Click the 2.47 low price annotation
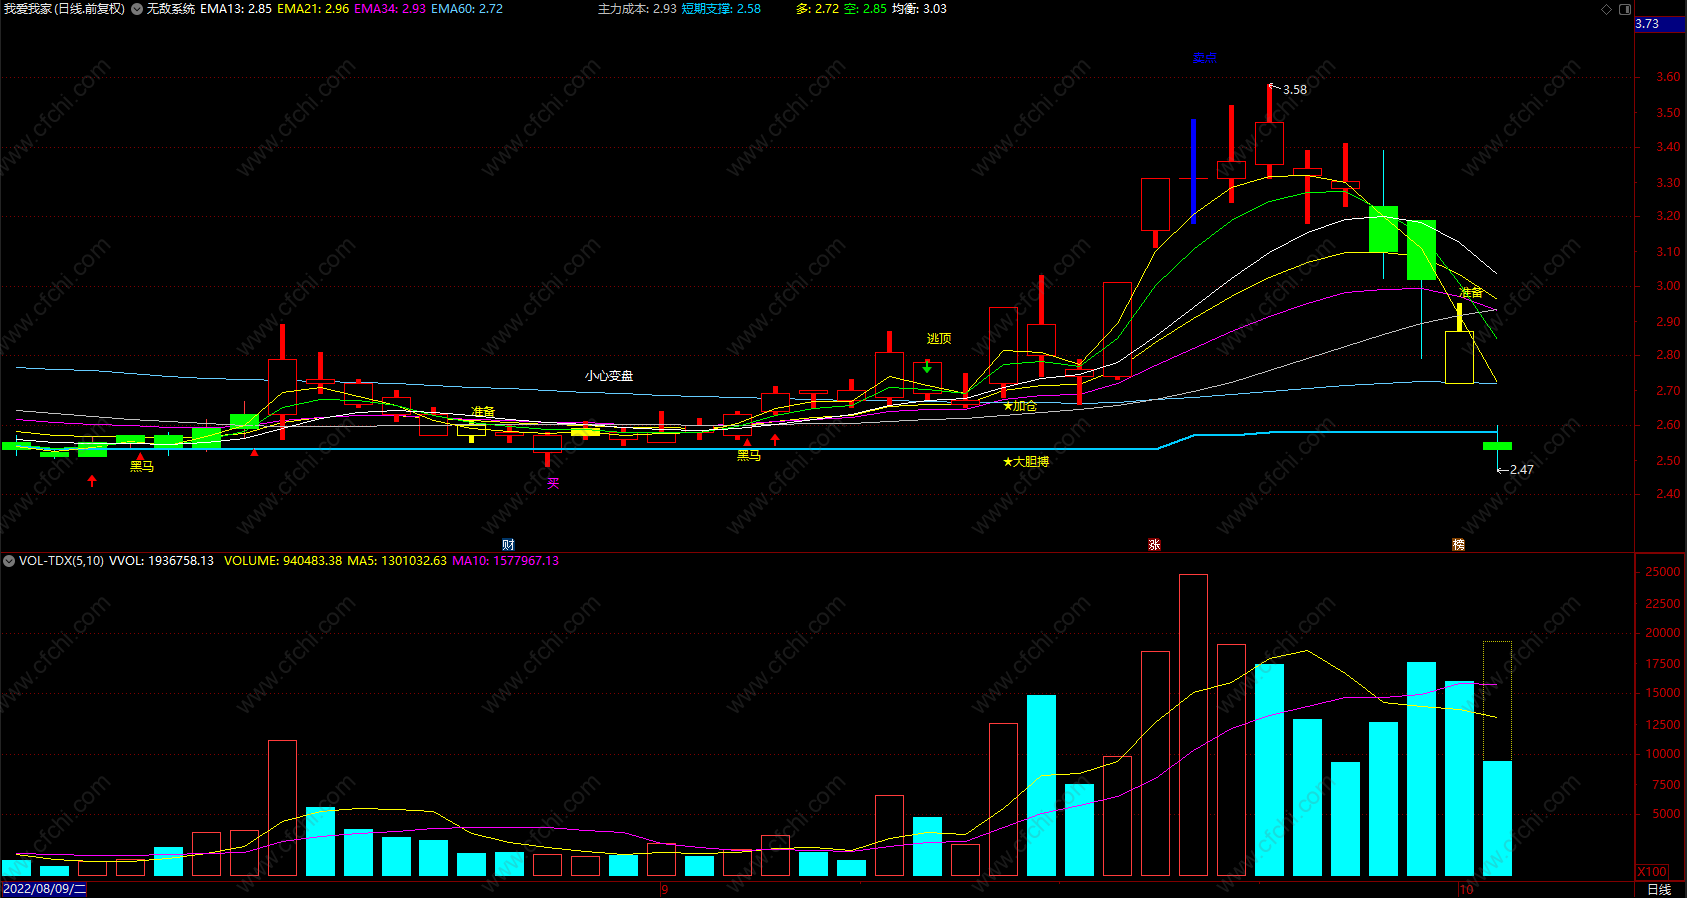 pyautogui.click(x=1521, y=470)
